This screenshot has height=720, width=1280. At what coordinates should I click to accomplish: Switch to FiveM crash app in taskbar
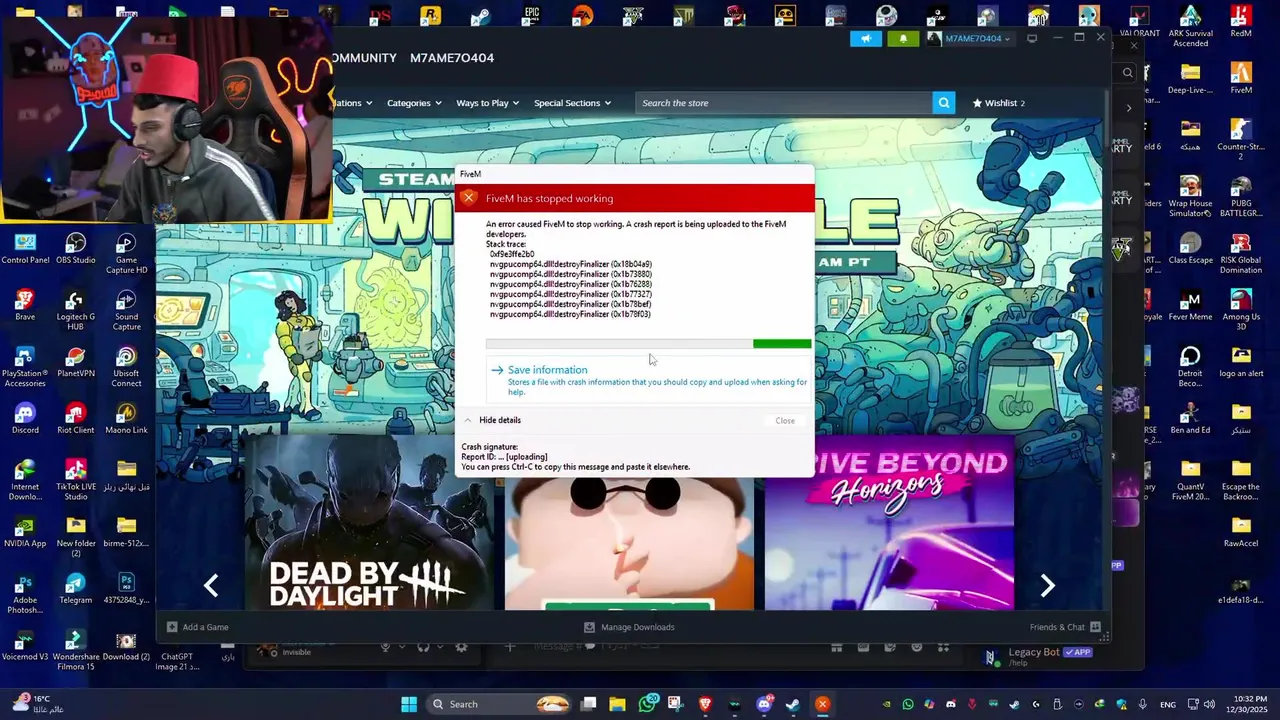[x=822, y=704]
